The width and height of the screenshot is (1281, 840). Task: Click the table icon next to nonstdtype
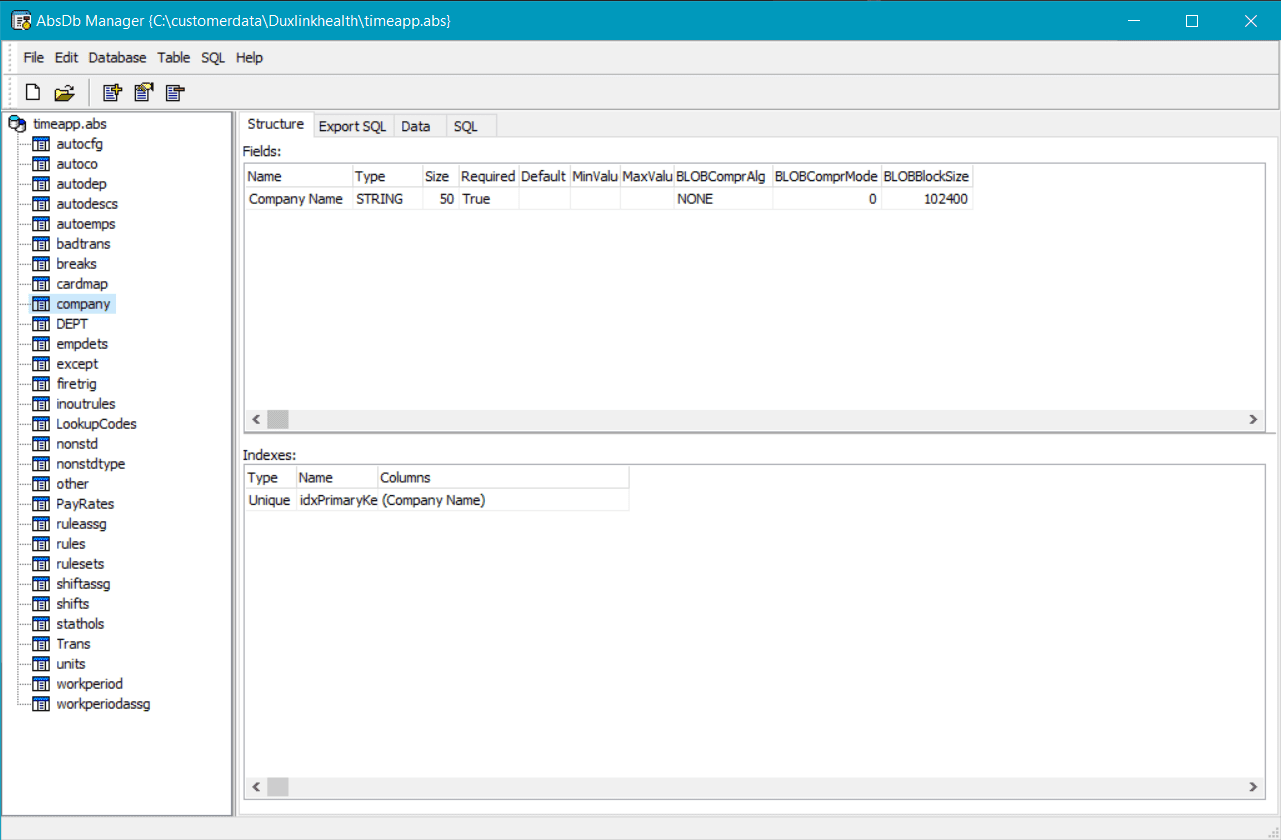click(x=41, y=464)
